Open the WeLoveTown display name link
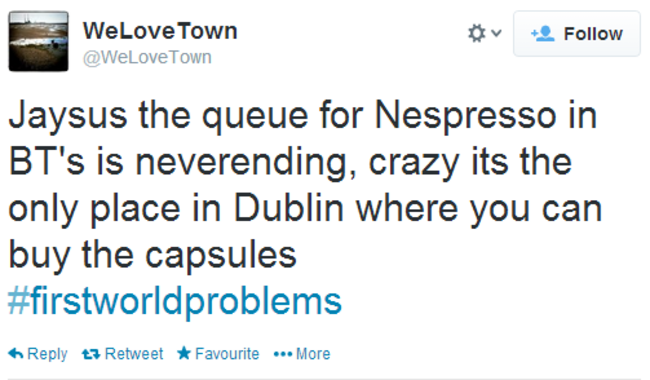650x380 pixels. 160,31
